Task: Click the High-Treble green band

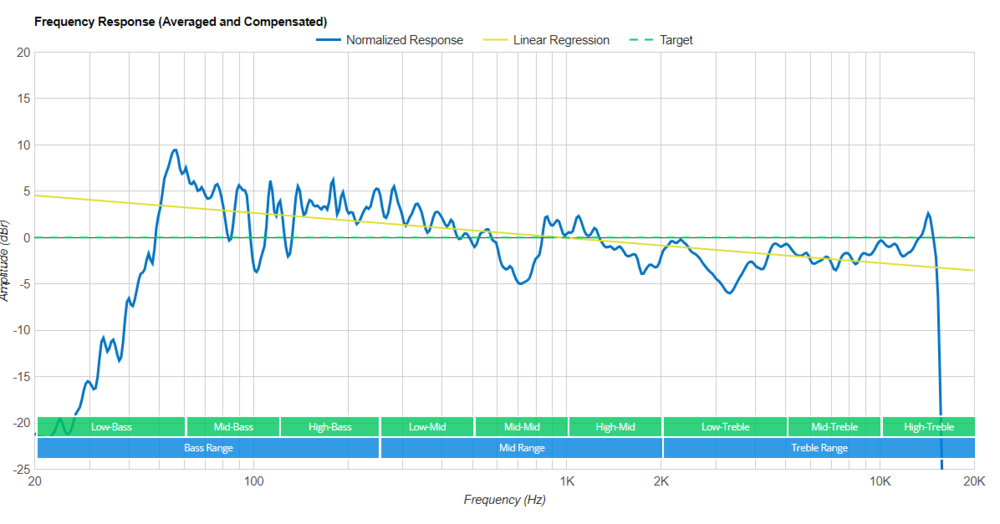Action: point(928,427)
